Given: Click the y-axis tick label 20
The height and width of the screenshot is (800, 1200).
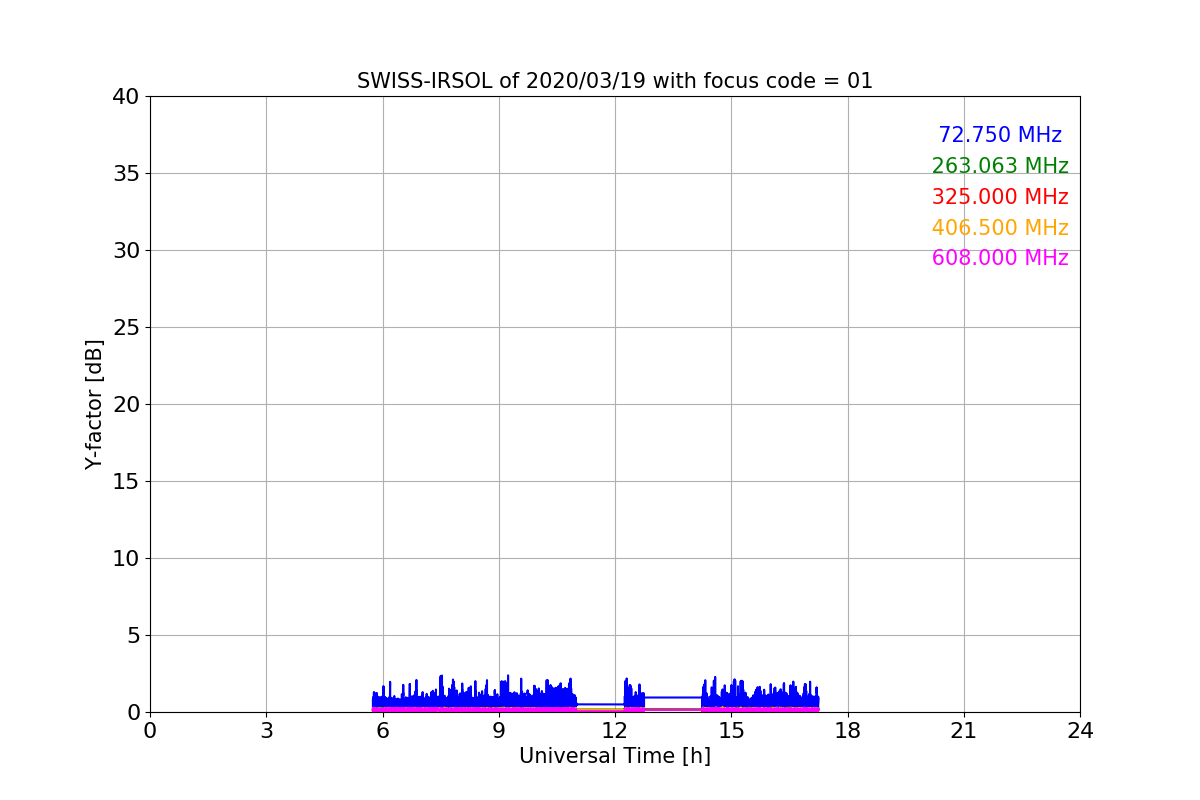Looking at the screenshot, I should [x=126, y=405].
